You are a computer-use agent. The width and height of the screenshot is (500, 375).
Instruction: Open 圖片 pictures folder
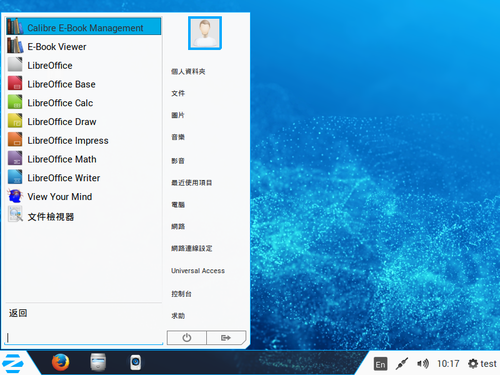pyautogui.click(x=178, y=115)
